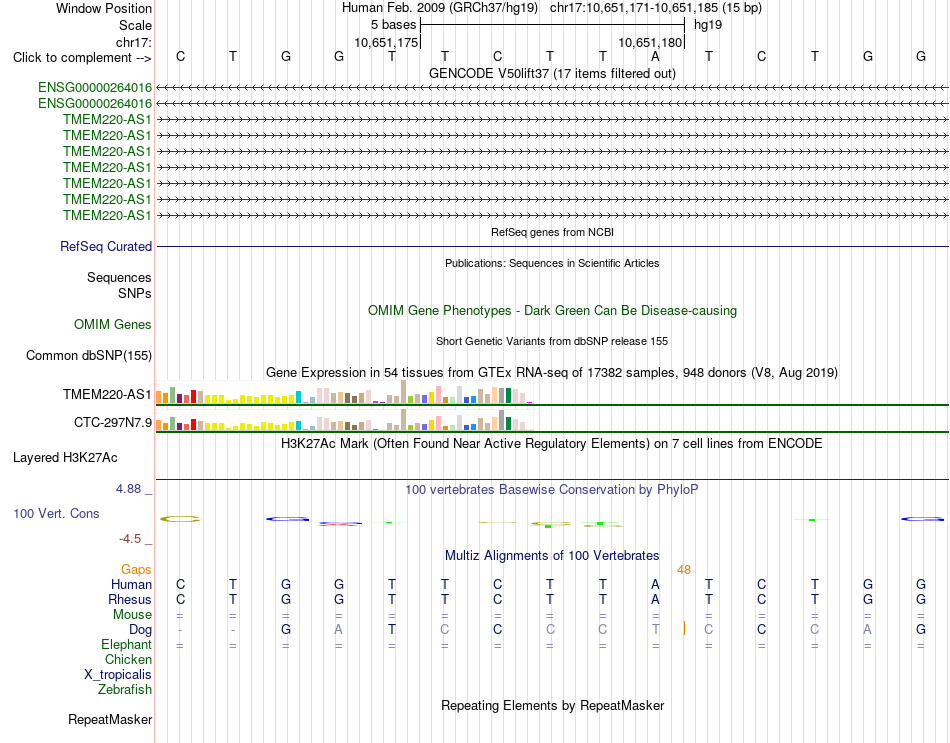The width and height of the screenshot is (950, 743).
Task: Click the Chicken species label
Action: tap(128, 659)
